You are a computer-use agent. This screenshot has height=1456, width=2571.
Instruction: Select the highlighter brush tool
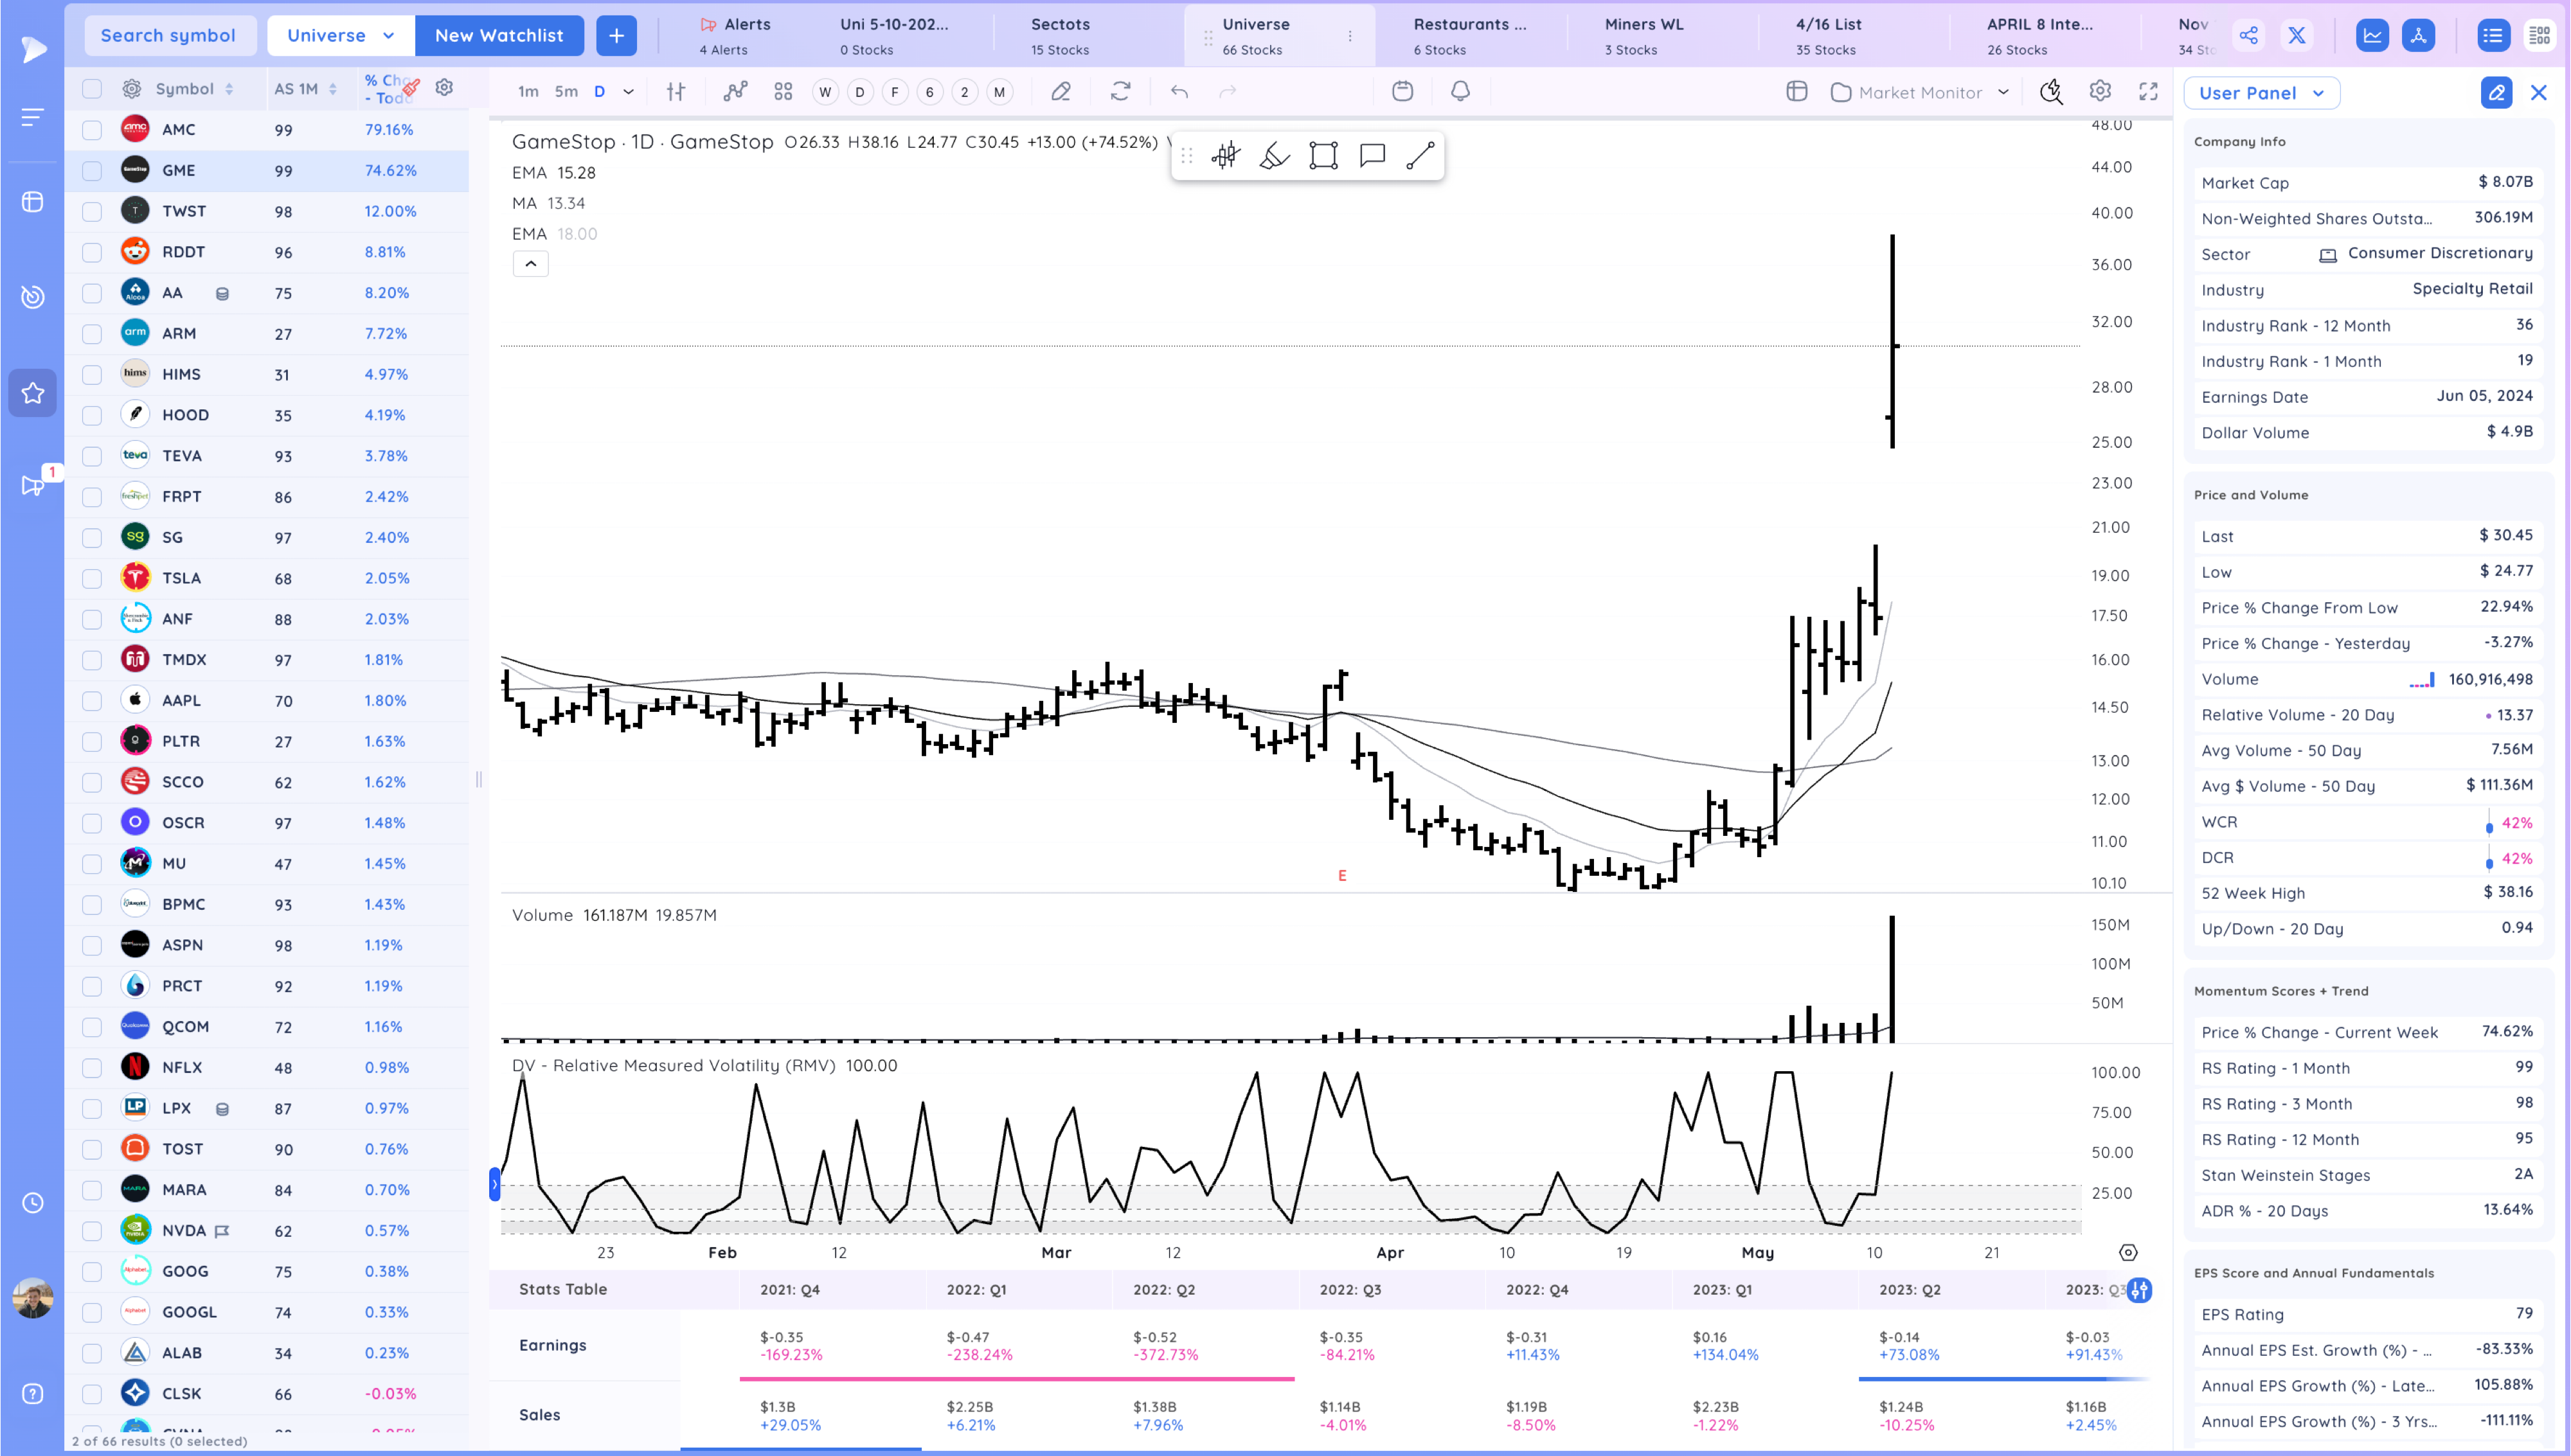pos(1274,155)
